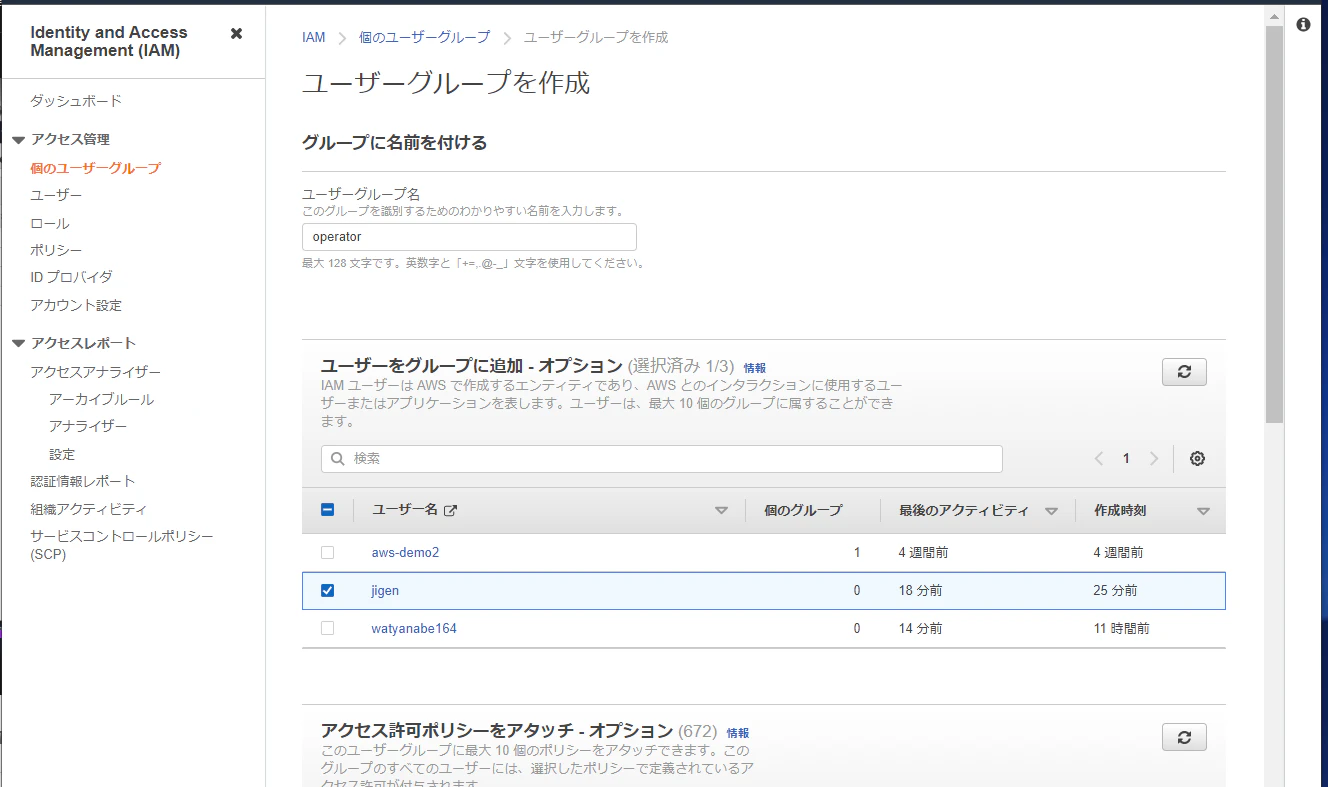
Task: Open アナライザー sub-item in the sidebar
Action: [88, 426]
